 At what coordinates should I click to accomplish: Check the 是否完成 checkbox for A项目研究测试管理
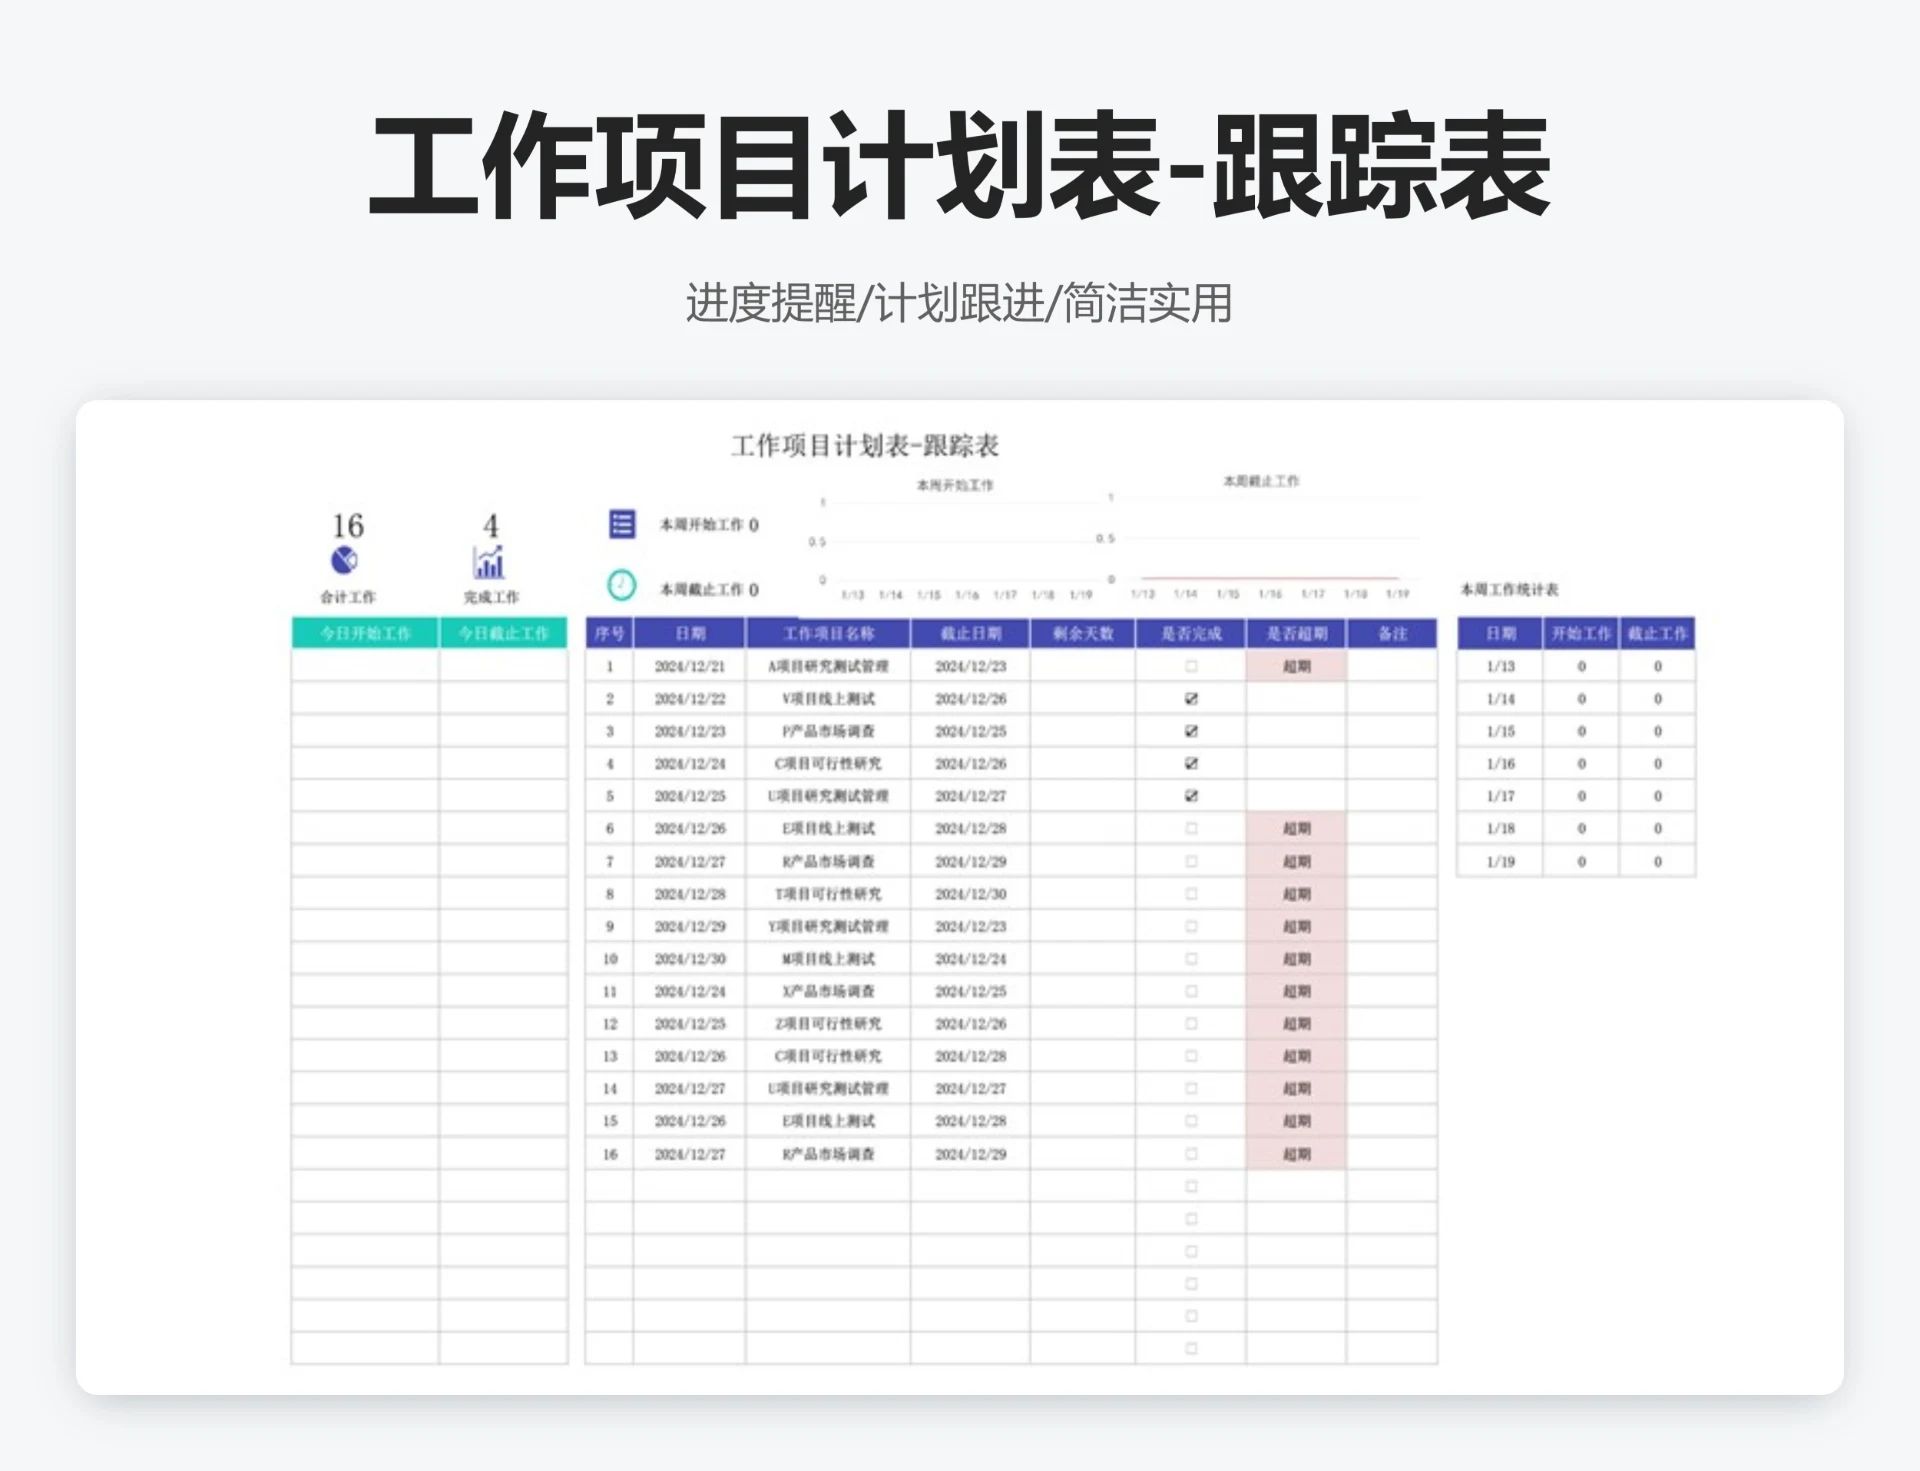click(x=1190, y=665)
